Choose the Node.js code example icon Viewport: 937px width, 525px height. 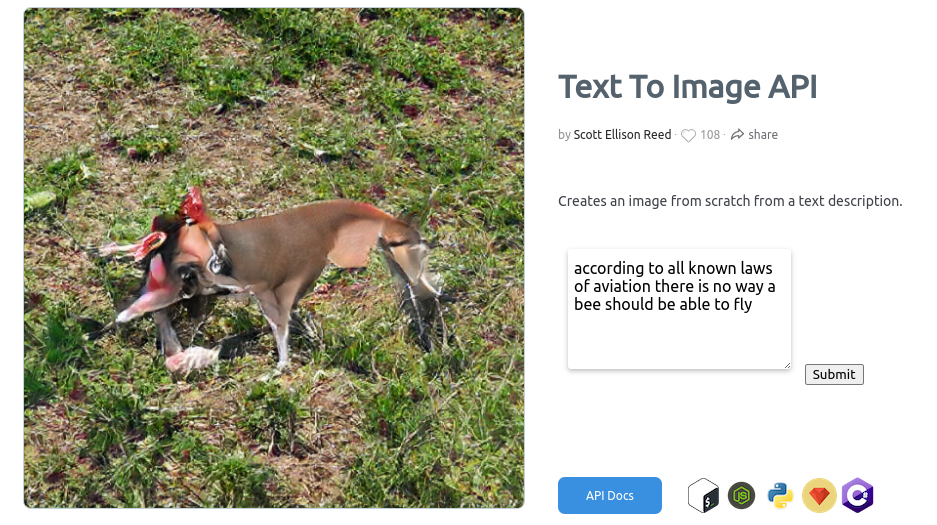[741, 495]
